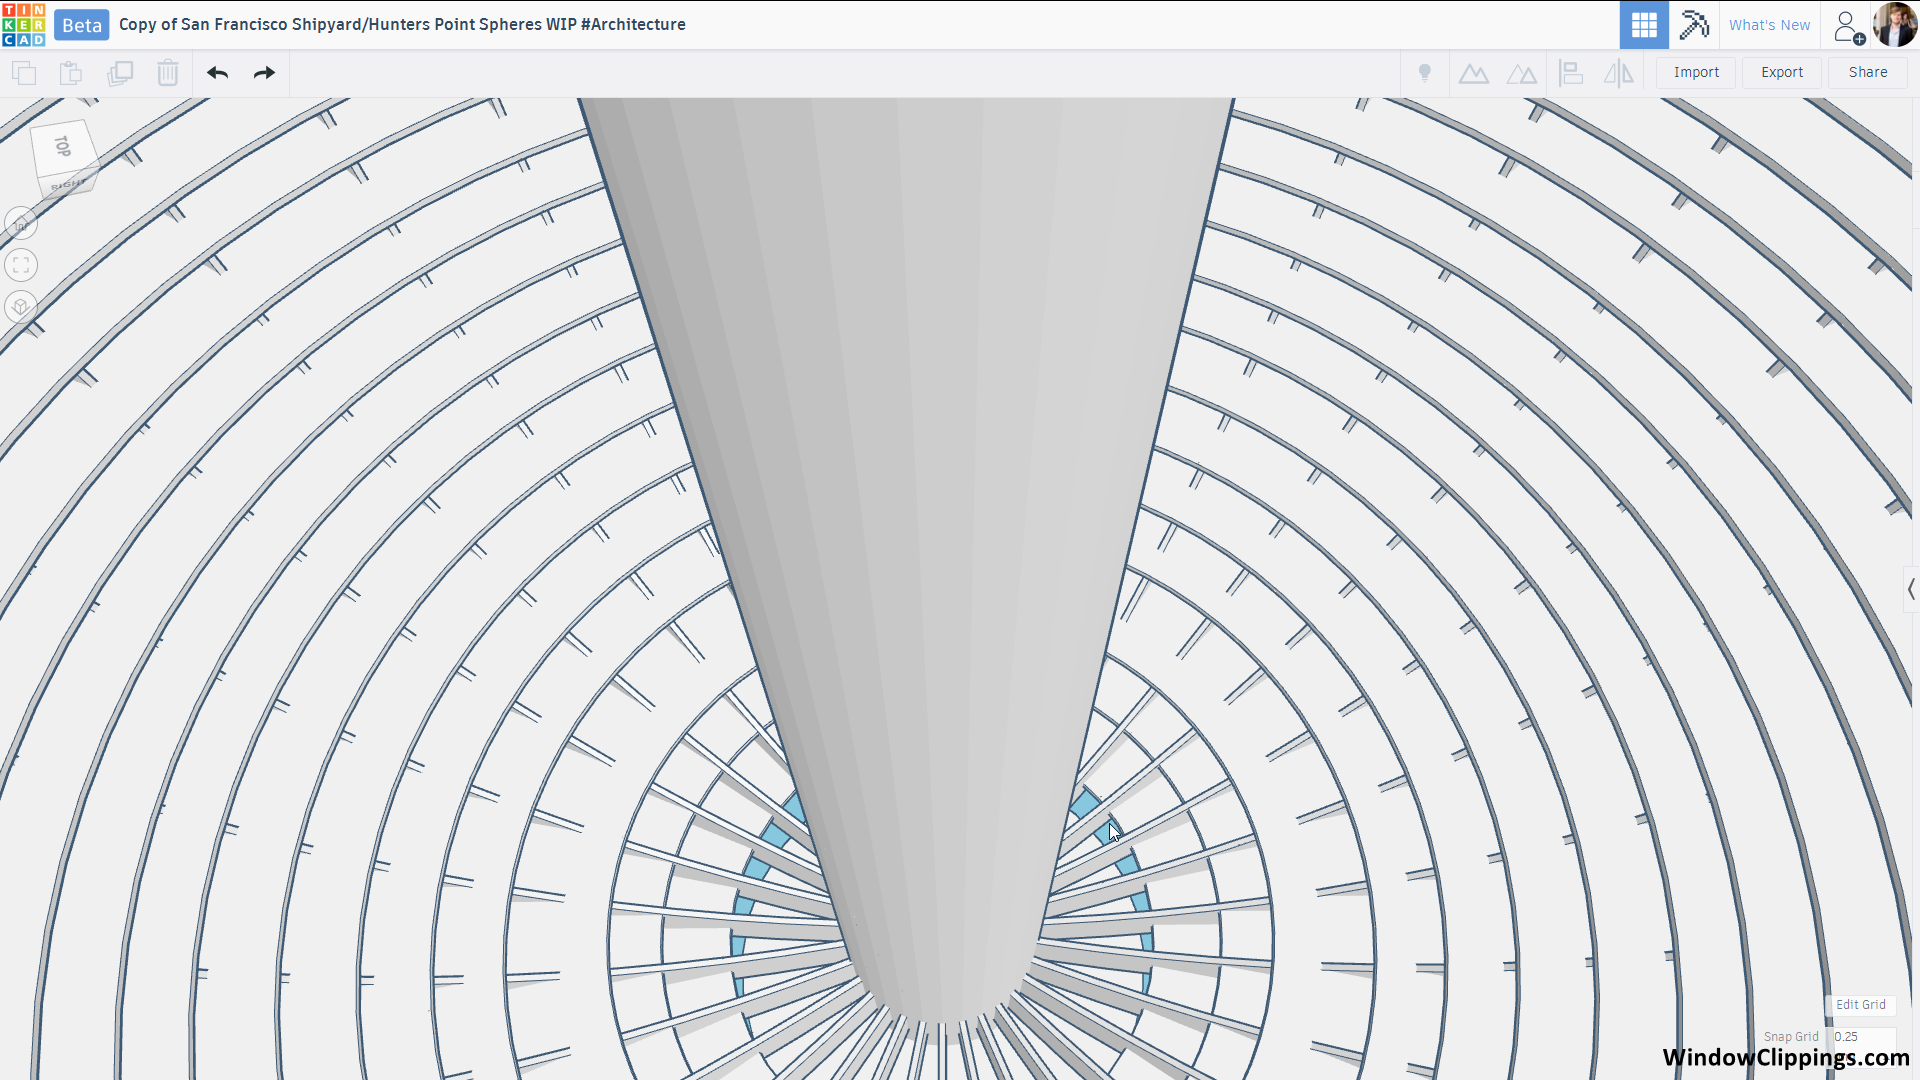Open the What's New link
Image resolution: width=1920 pixels, height=1080 pixels.
coord(1769,25)
